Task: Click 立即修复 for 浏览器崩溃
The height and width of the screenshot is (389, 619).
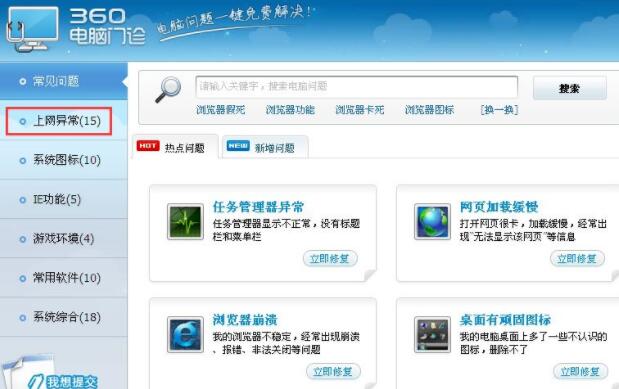Action: (x=333, y=372)
